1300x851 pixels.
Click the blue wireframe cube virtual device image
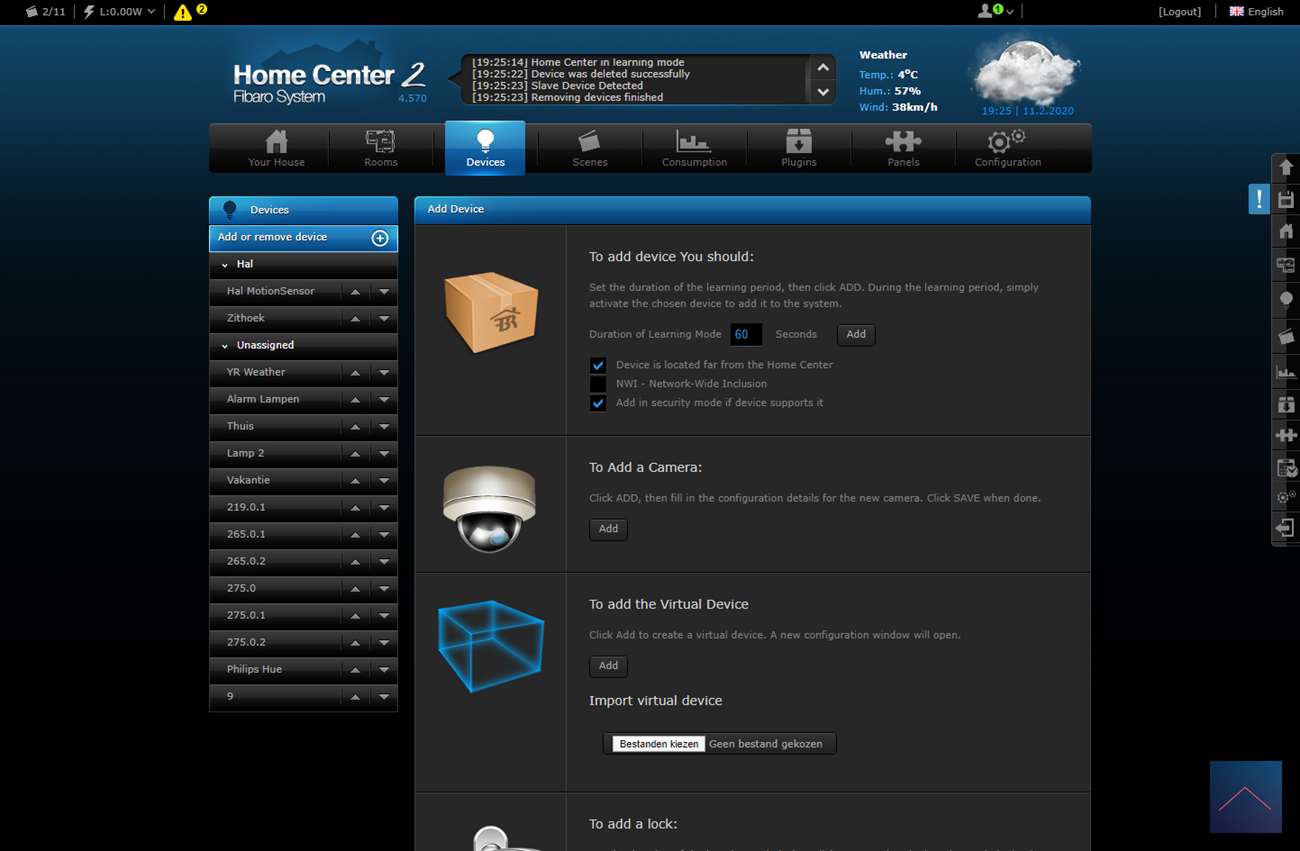click(x=490, y=645)
